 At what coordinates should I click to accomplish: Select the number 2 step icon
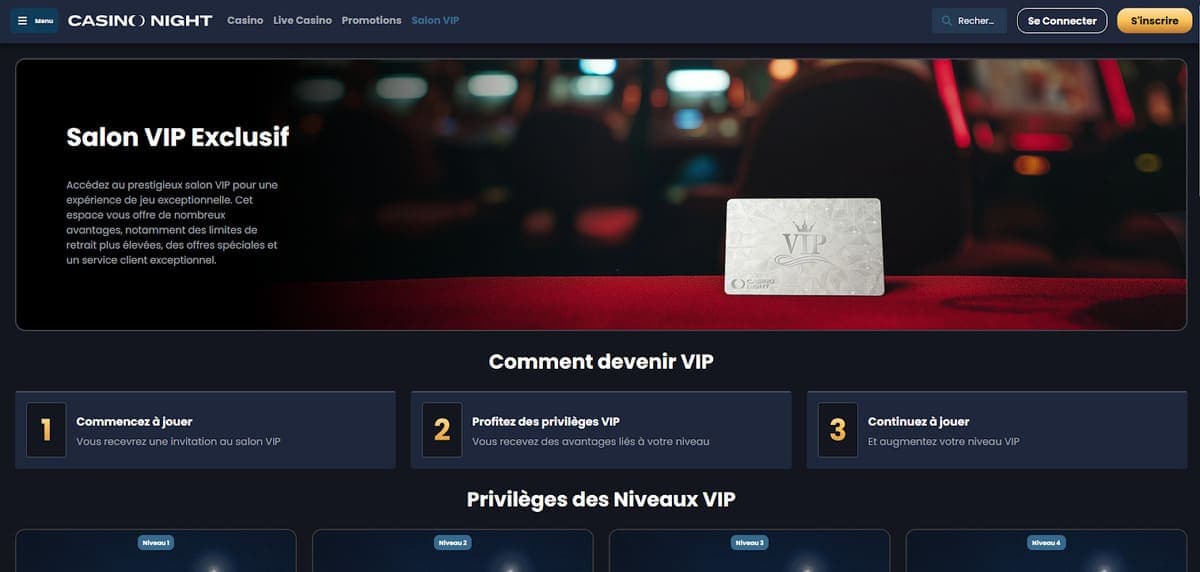(x=442, y=430)
